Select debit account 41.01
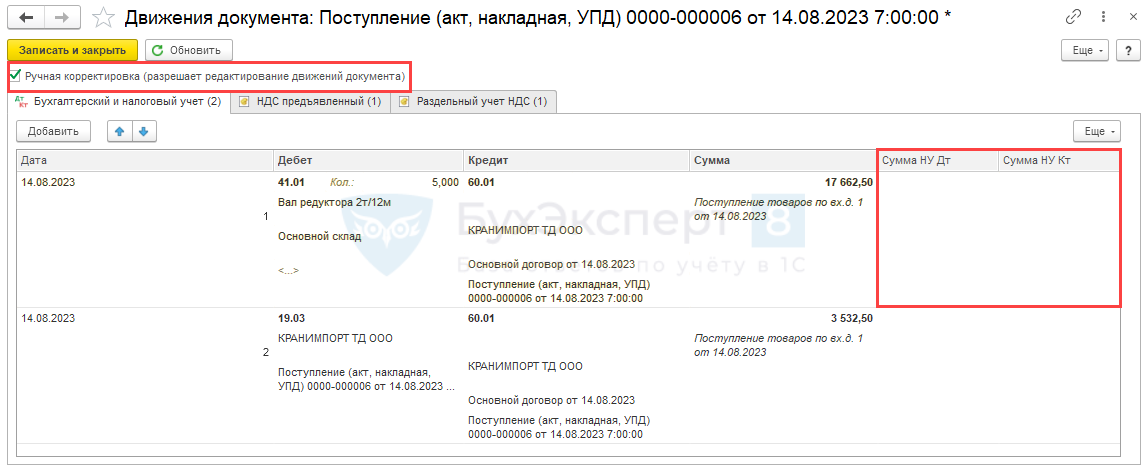Screen dimensions: 1147x470 [291, 182]
